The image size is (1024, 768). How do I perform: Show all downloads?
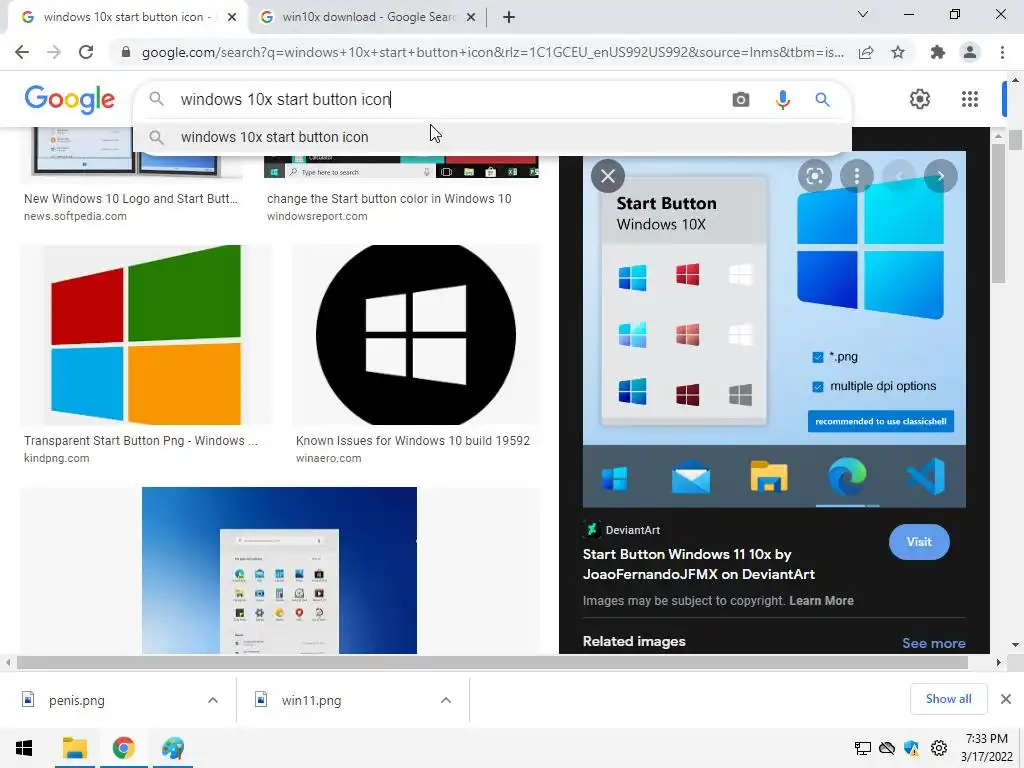[x=948, y=699]
